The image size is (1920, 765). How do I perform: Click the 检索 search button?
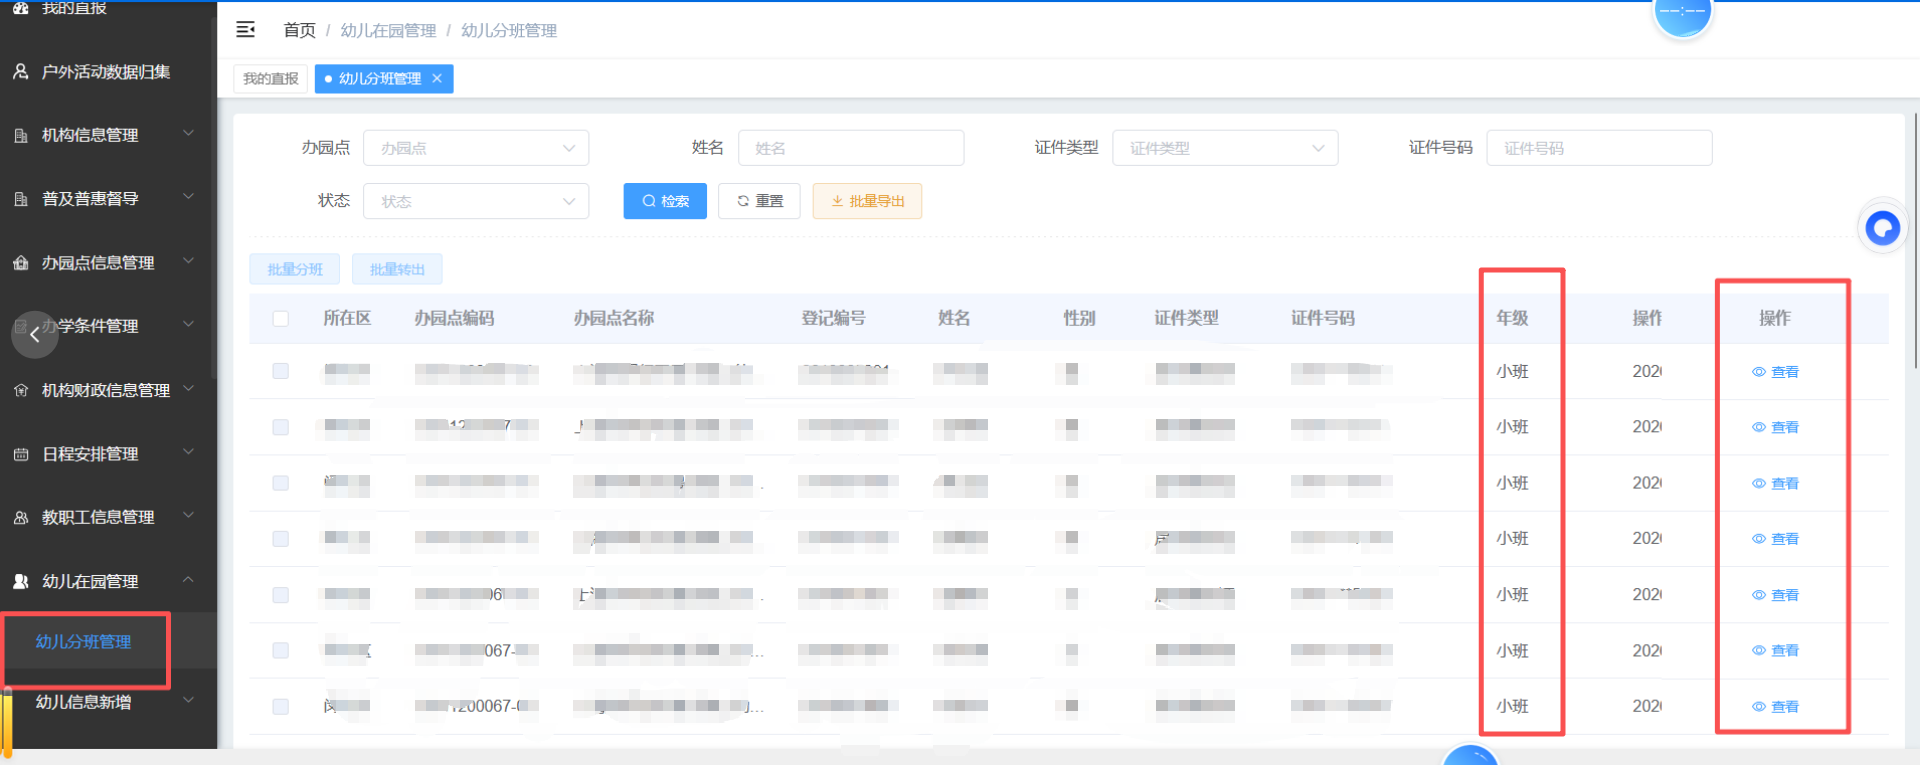(x=665, y=201)
